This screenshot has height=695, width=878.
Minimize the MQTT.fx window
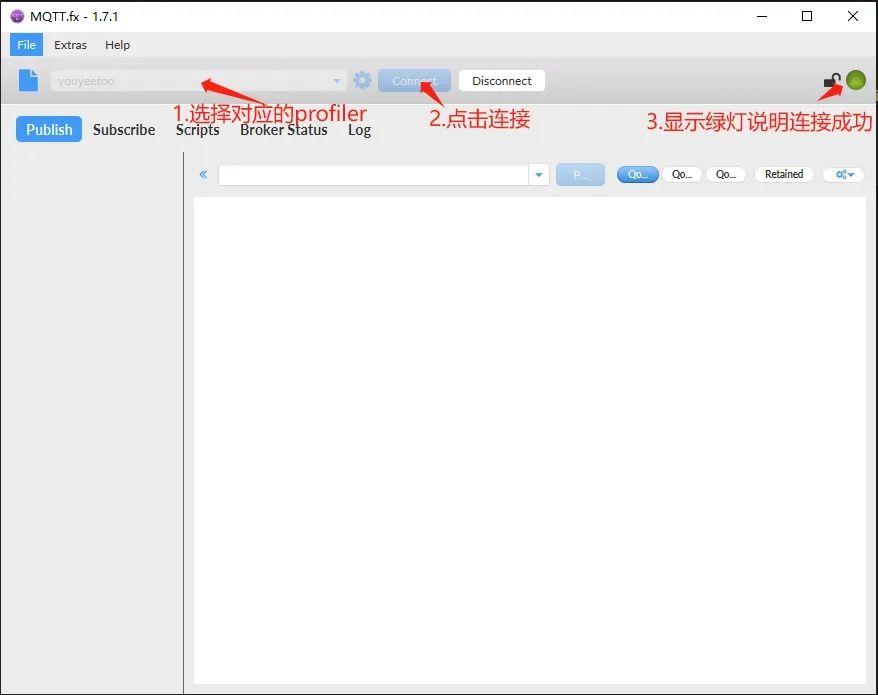click(x=762, y=16)
